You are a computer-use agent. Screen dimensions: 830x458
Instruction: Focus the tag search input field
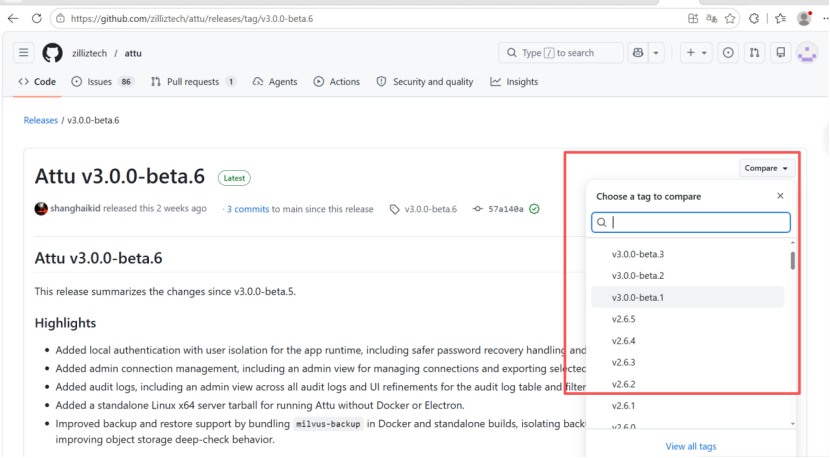pos(691,222)
